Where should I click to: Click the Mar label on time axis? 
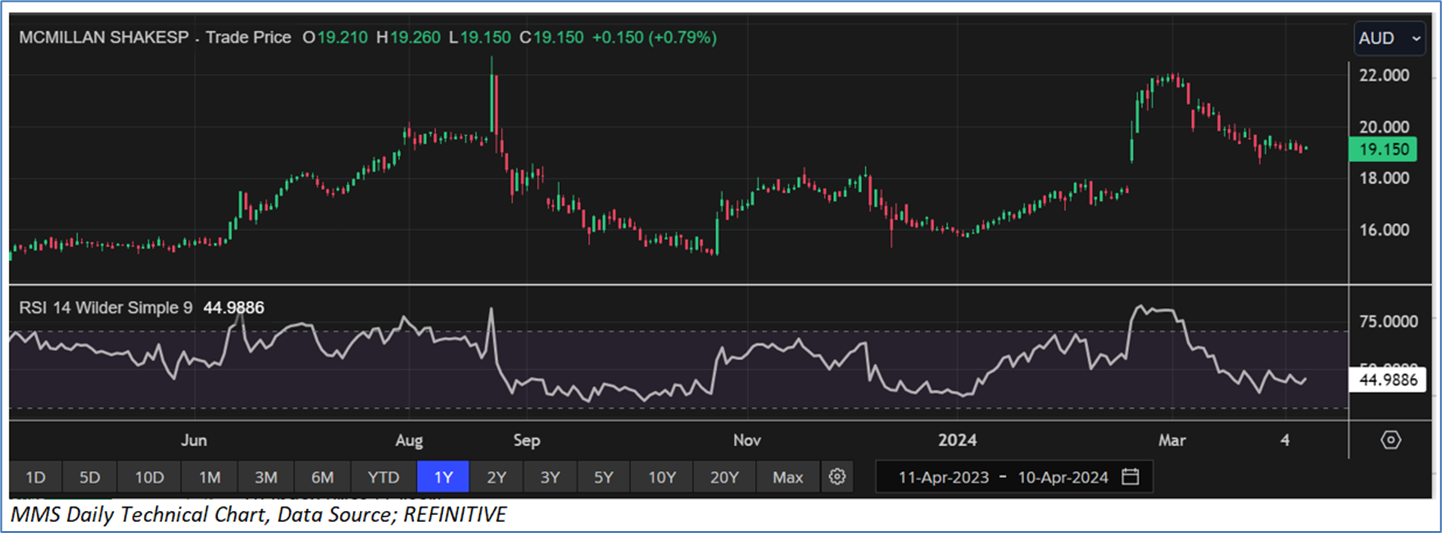[x=1171, y=440]
